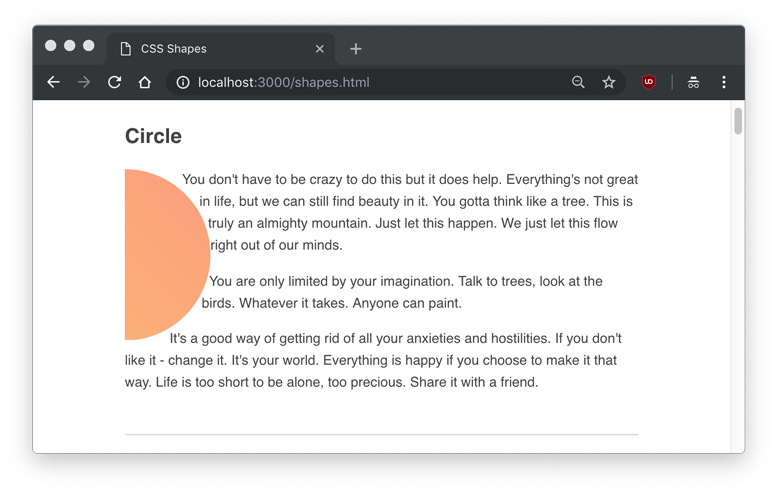Minimize the browser window

coord(70,46)
